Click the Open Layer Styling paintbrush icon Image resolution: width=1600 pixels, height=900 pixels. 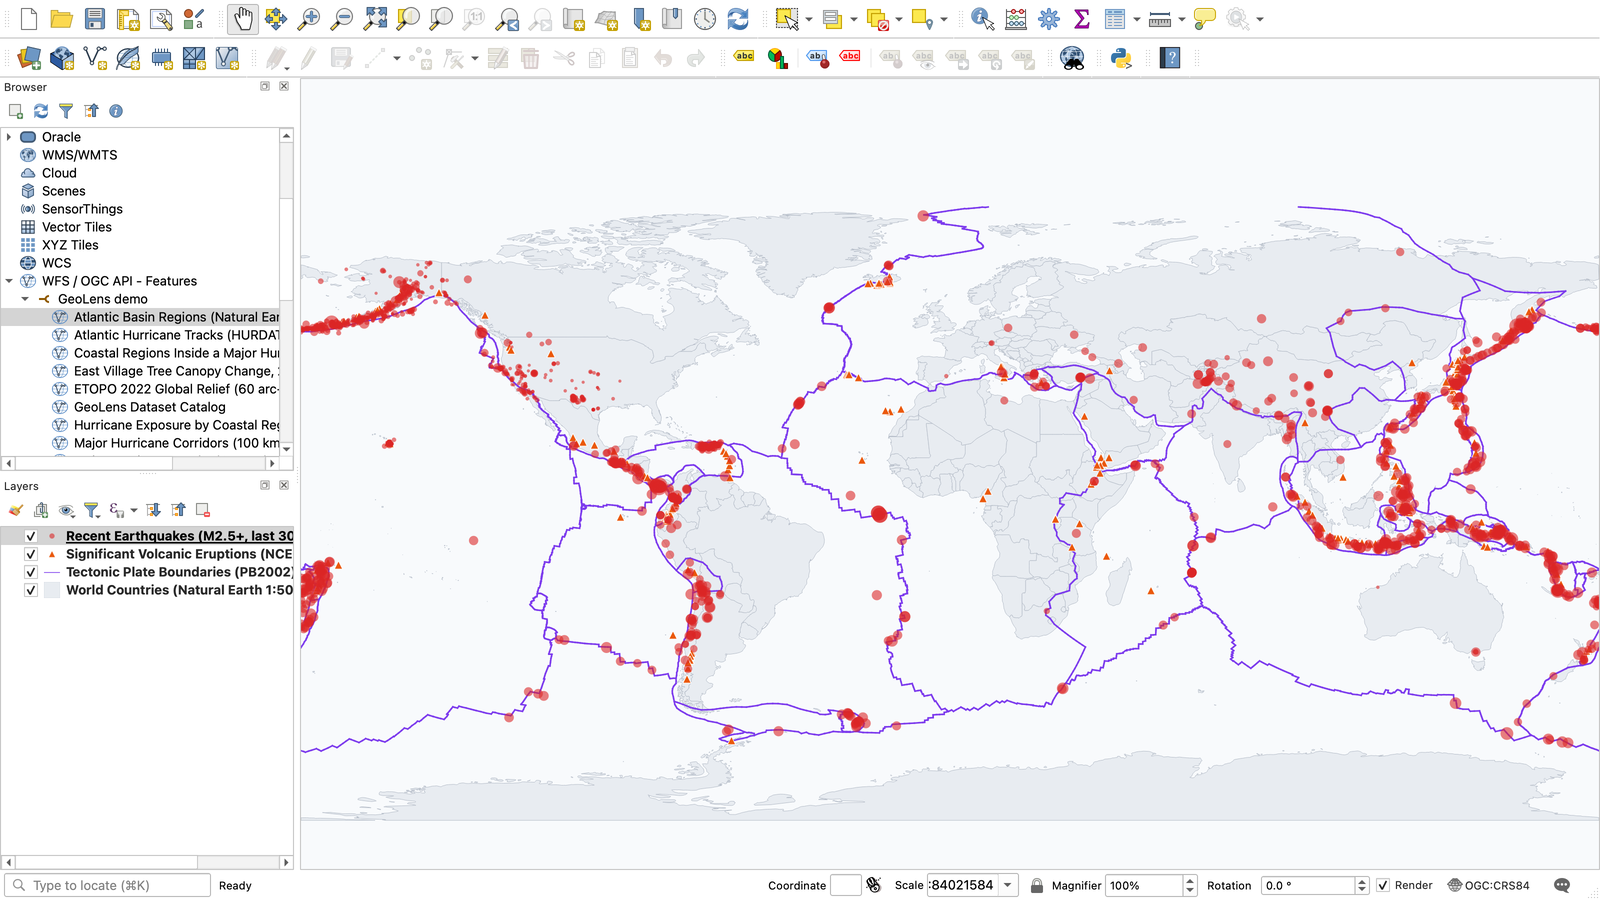(x=16, y=510)
